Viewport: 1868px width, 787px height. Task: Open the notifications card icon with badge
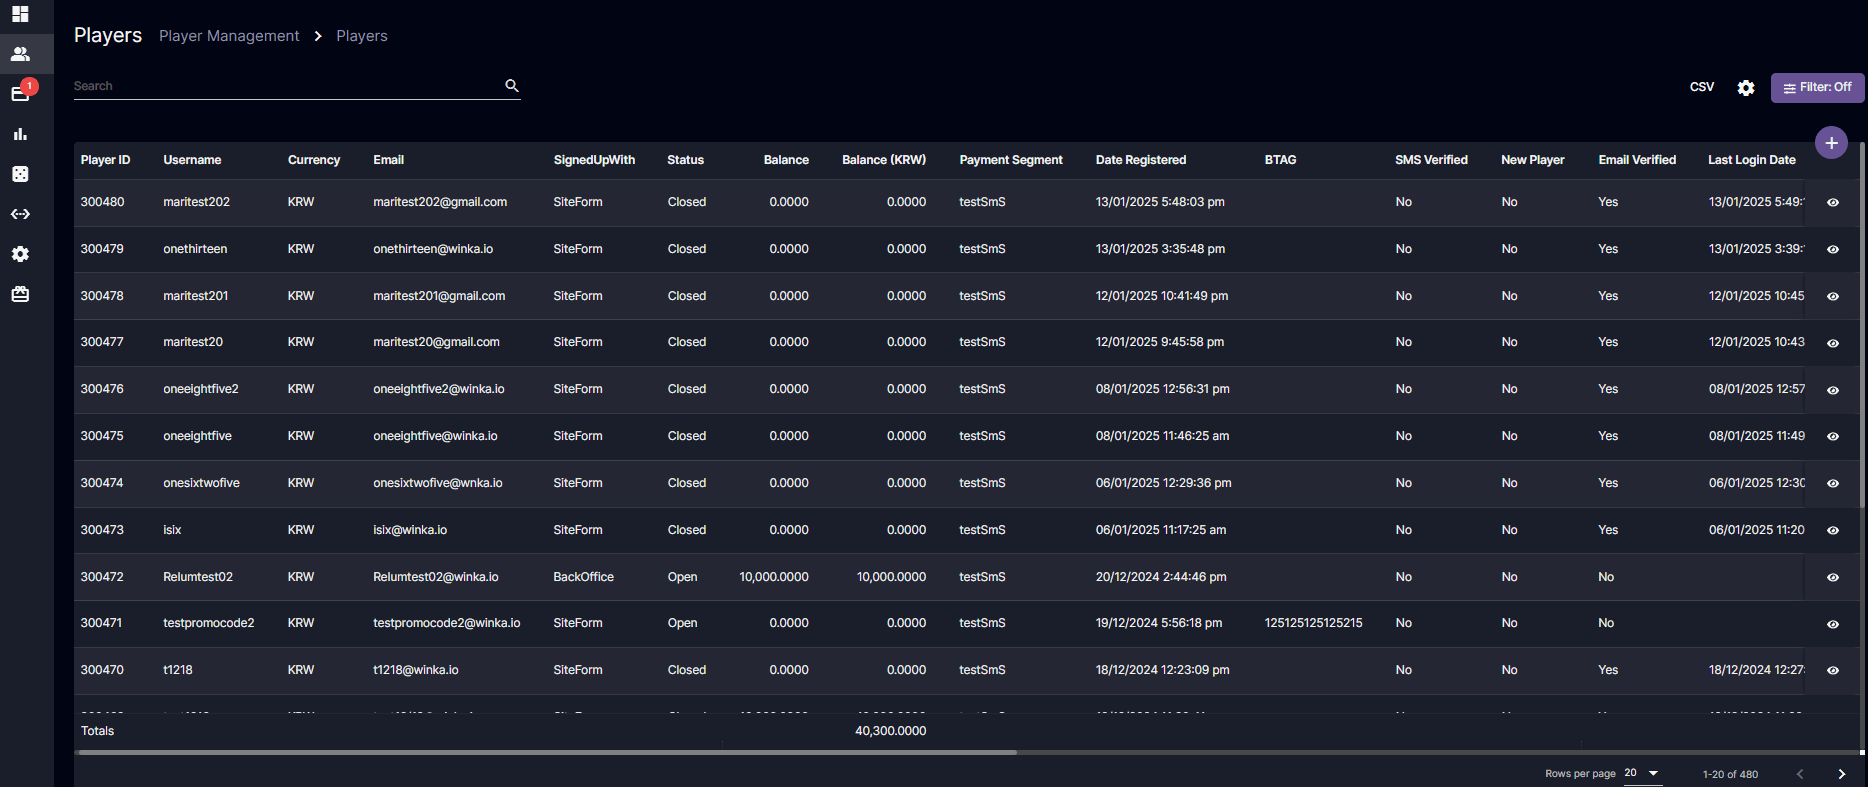pos(20,94)
